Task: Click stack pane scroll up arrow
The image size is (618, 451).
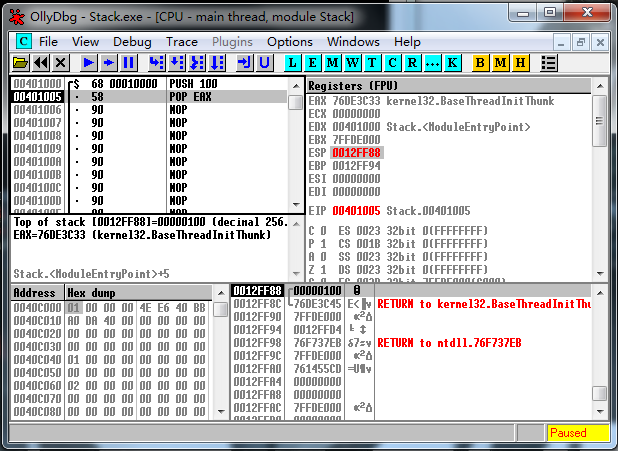Action: click(x=600, y=293)
